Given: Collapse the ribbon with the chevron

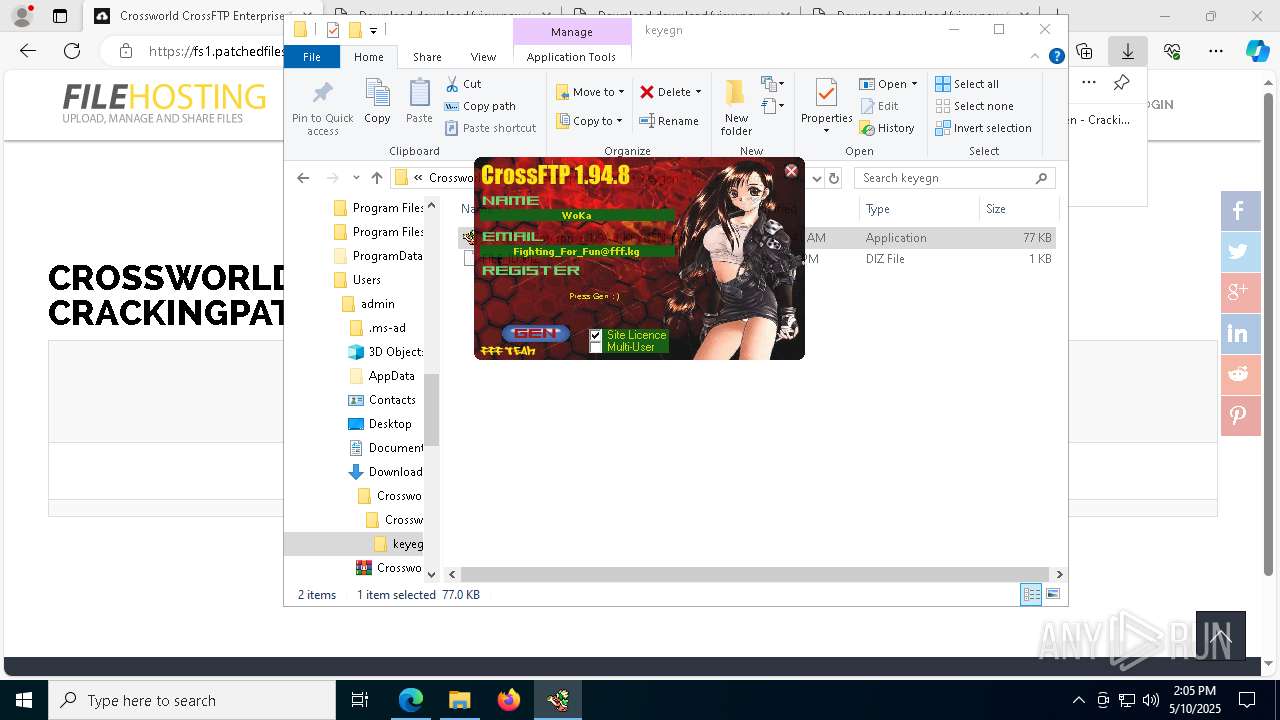Looking at the screenshot, I should (x=1035, y=57).
